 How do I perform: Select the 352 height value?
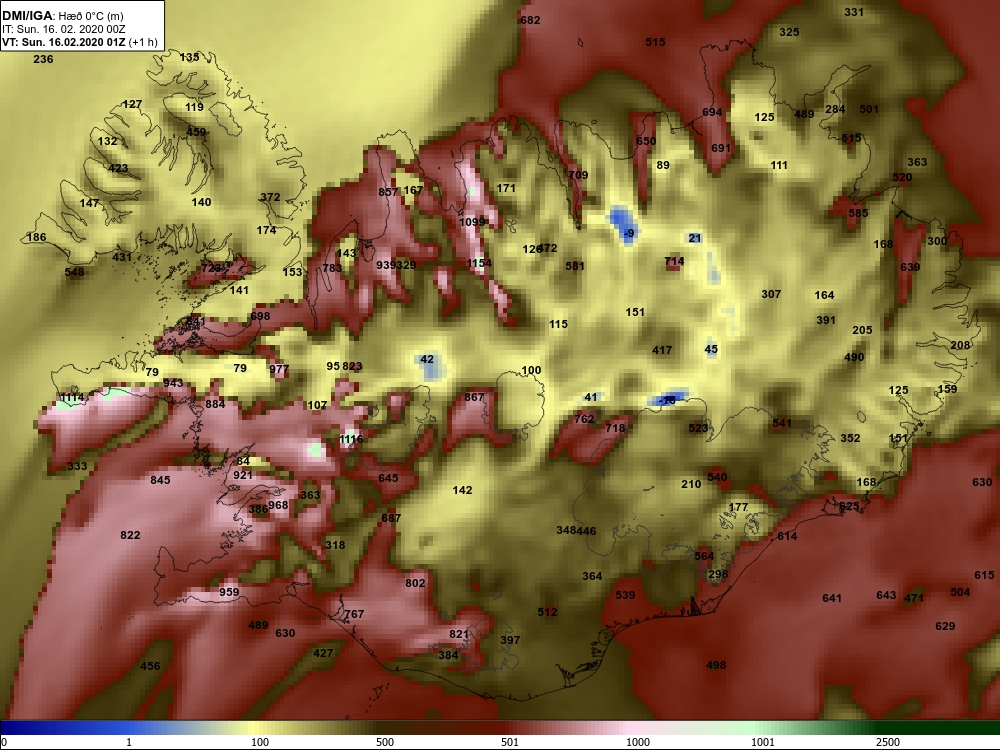[x=850, y=439]
